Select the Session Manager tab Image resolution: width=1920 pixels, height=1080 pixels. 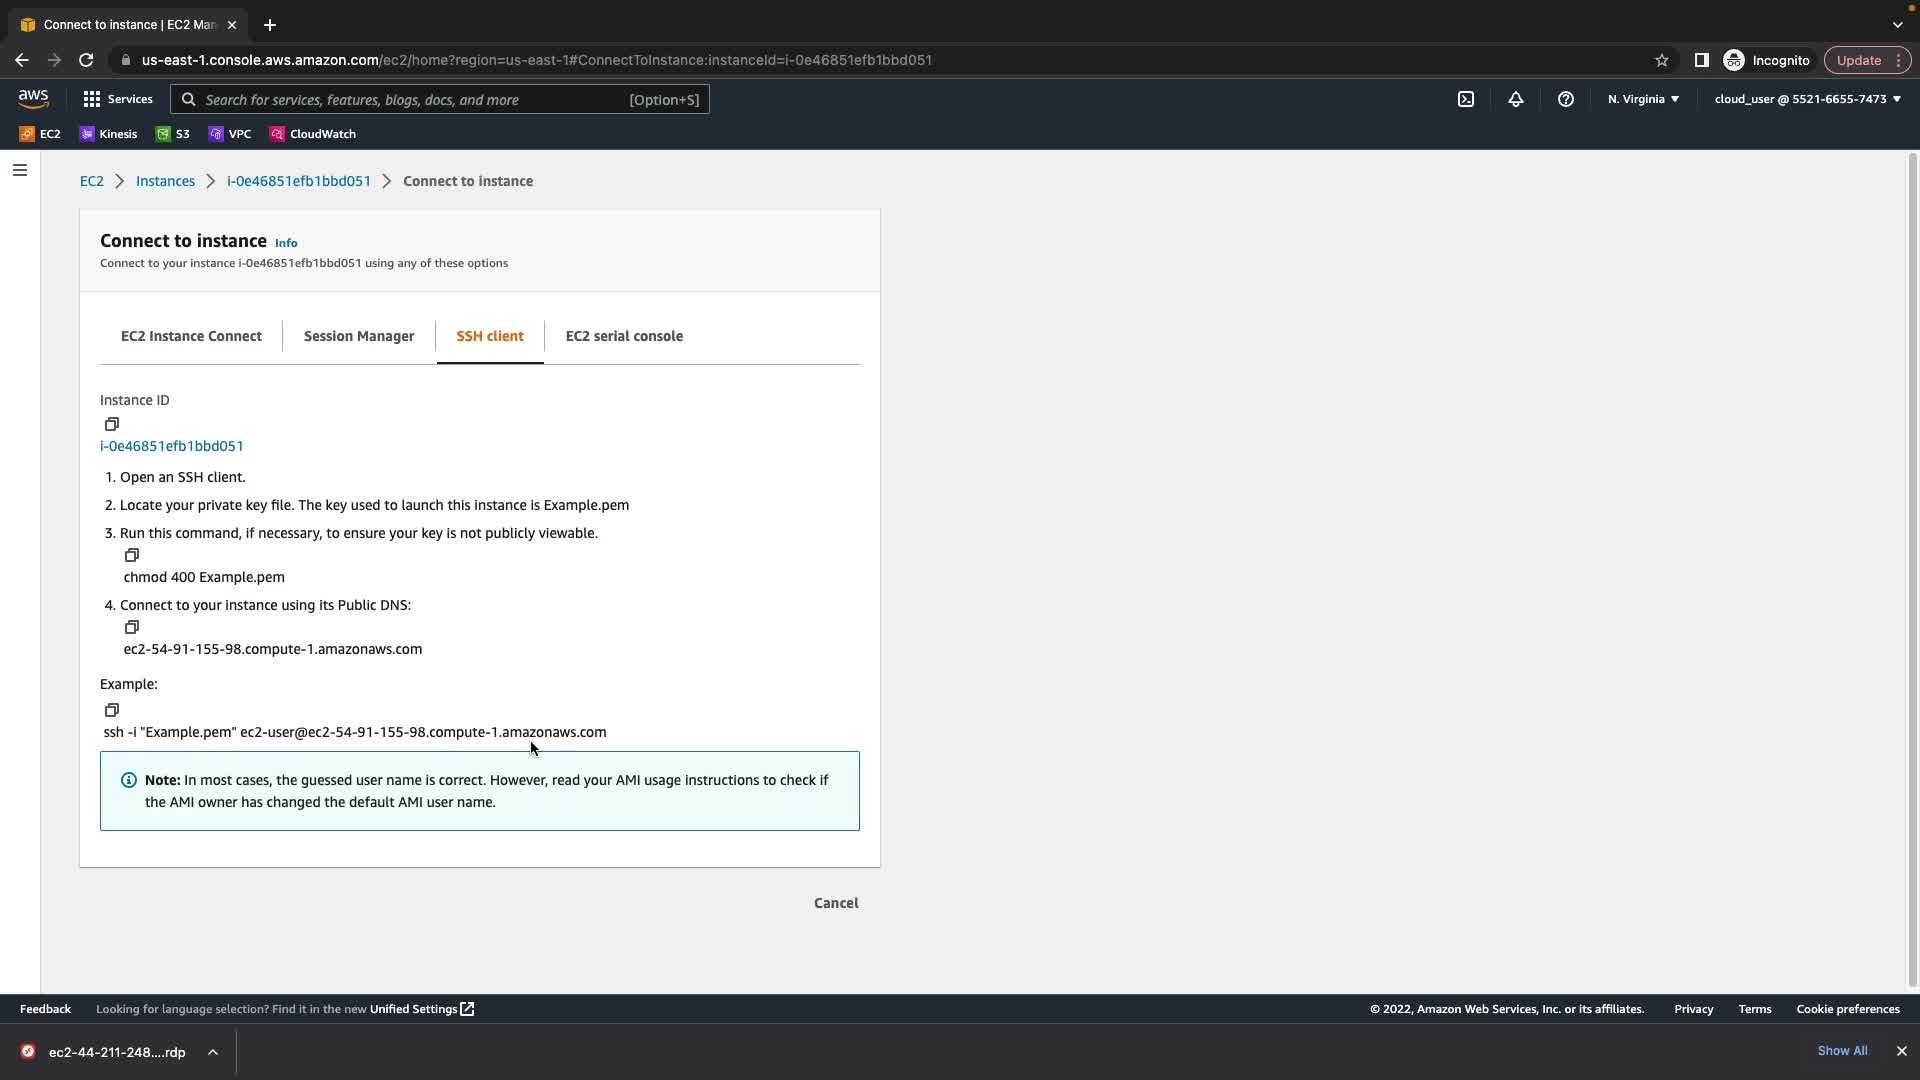358,336
